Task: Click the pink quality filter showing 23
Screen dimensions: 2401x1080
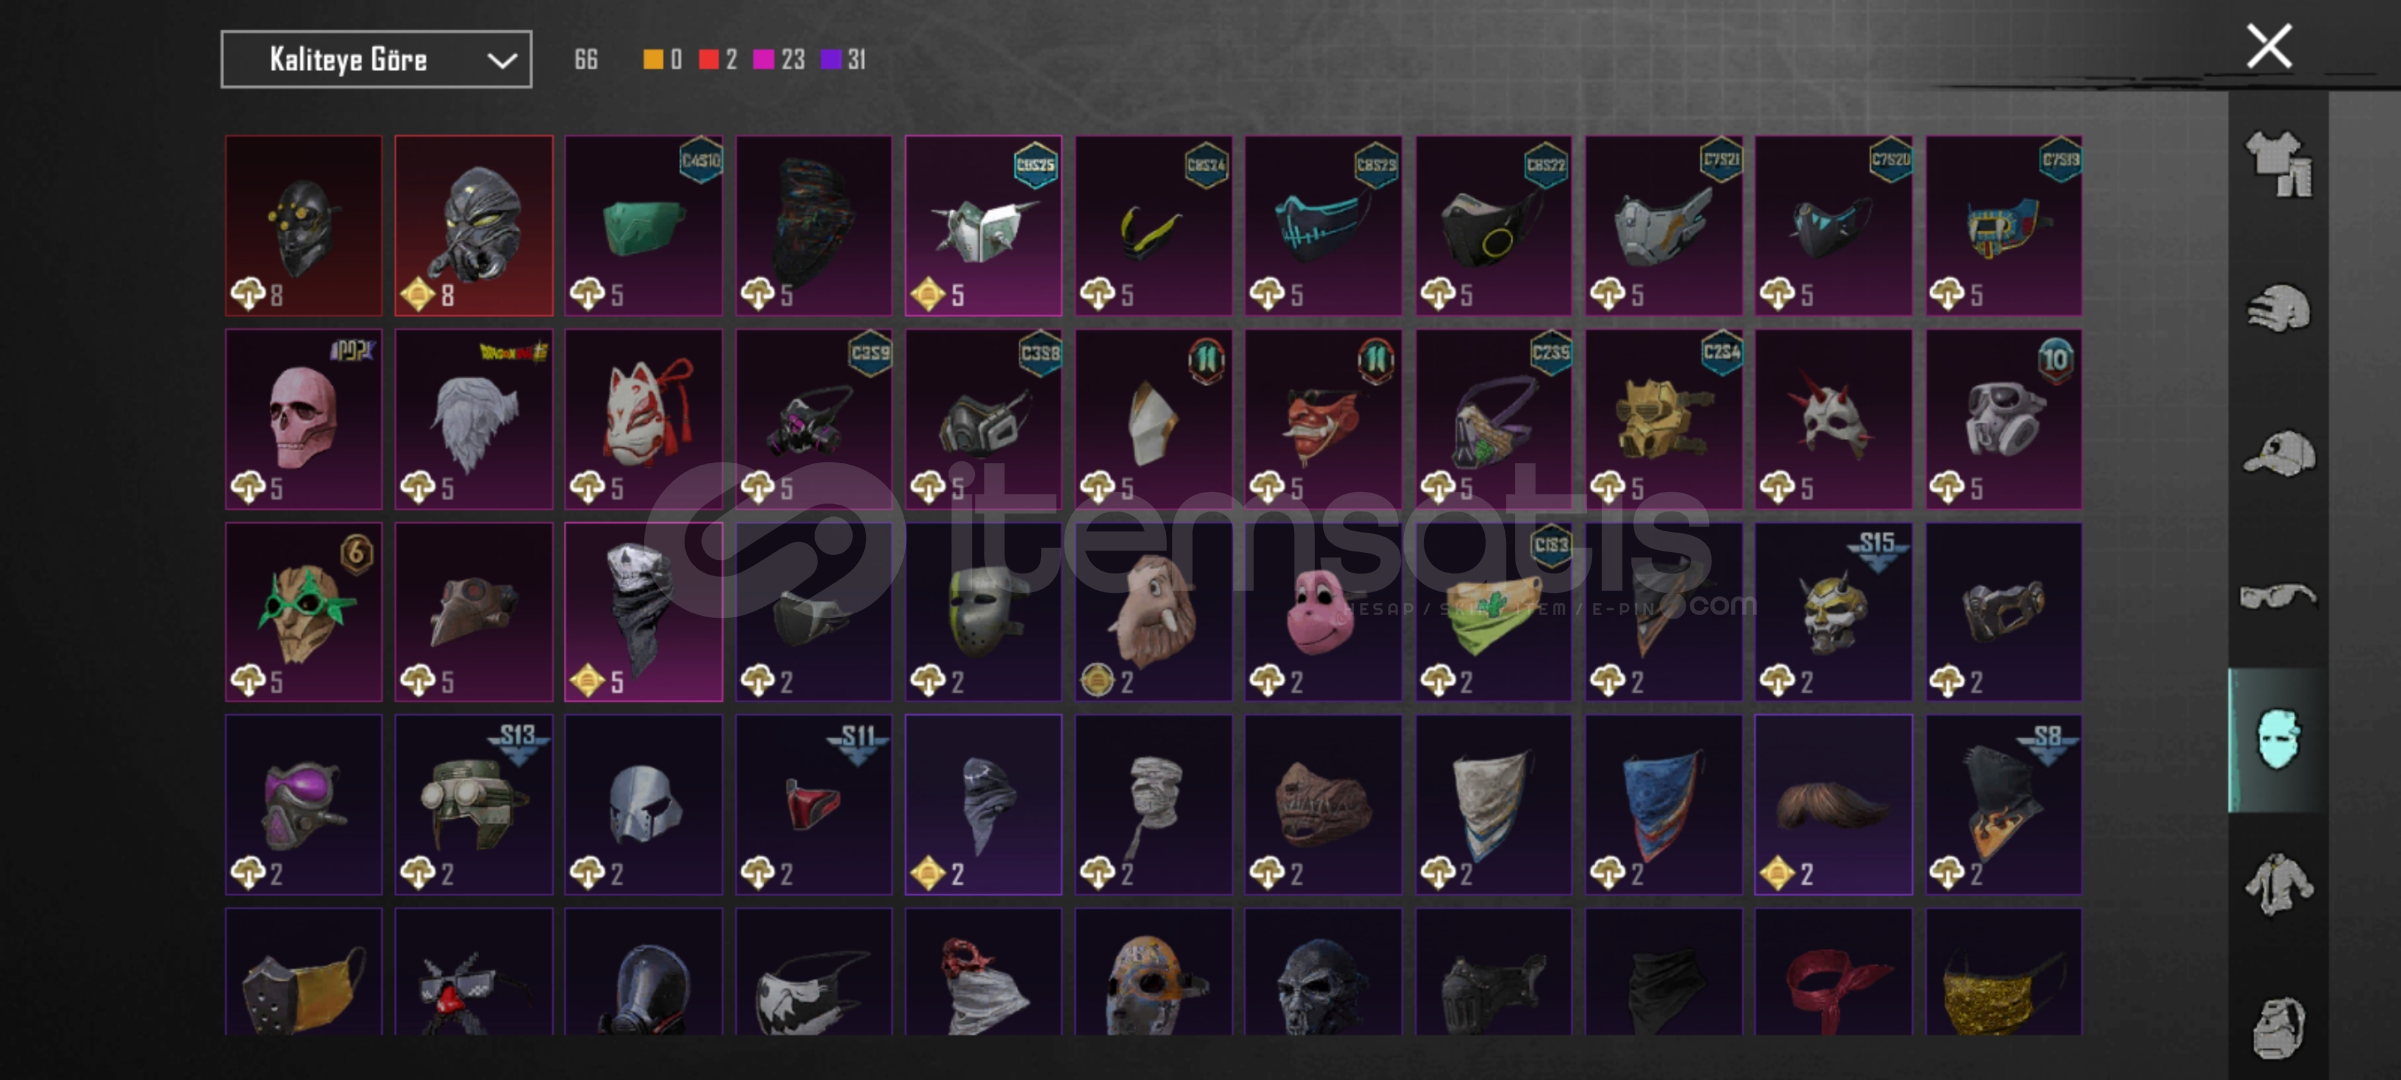Action: (779, 60)
